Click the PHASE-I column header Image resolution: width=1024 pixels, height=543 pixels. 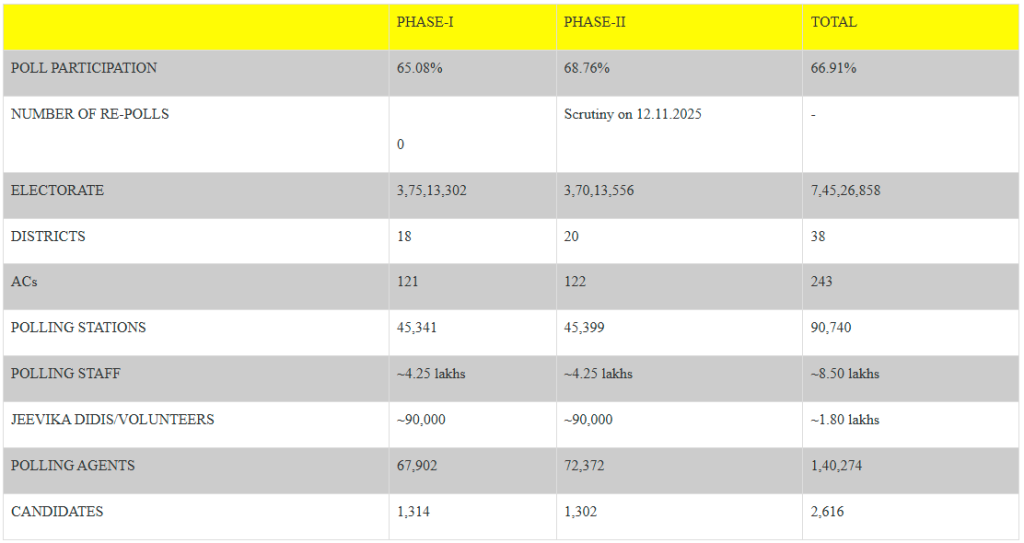pos(425,22)
